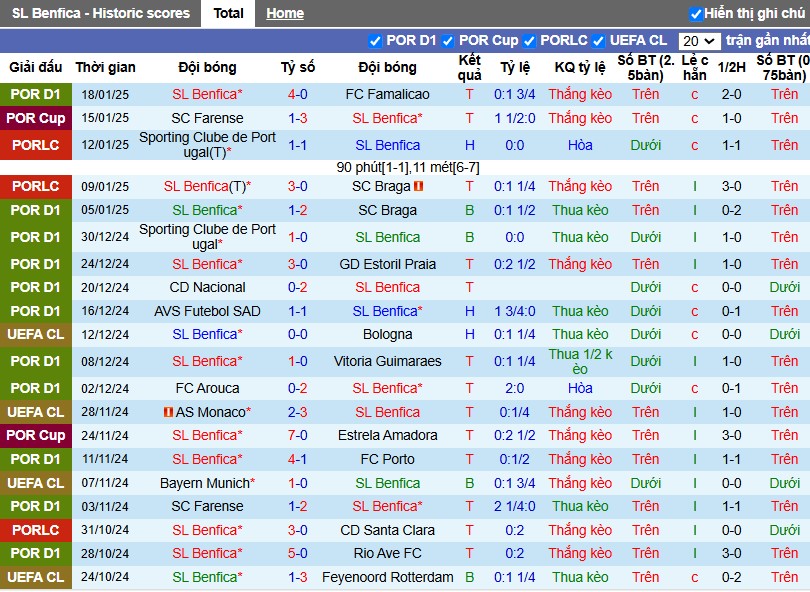The width and height of the screenshot is (810, 592).
Task: Select the SL Benfica - Historic scores title
Action: tap(101, 13)
